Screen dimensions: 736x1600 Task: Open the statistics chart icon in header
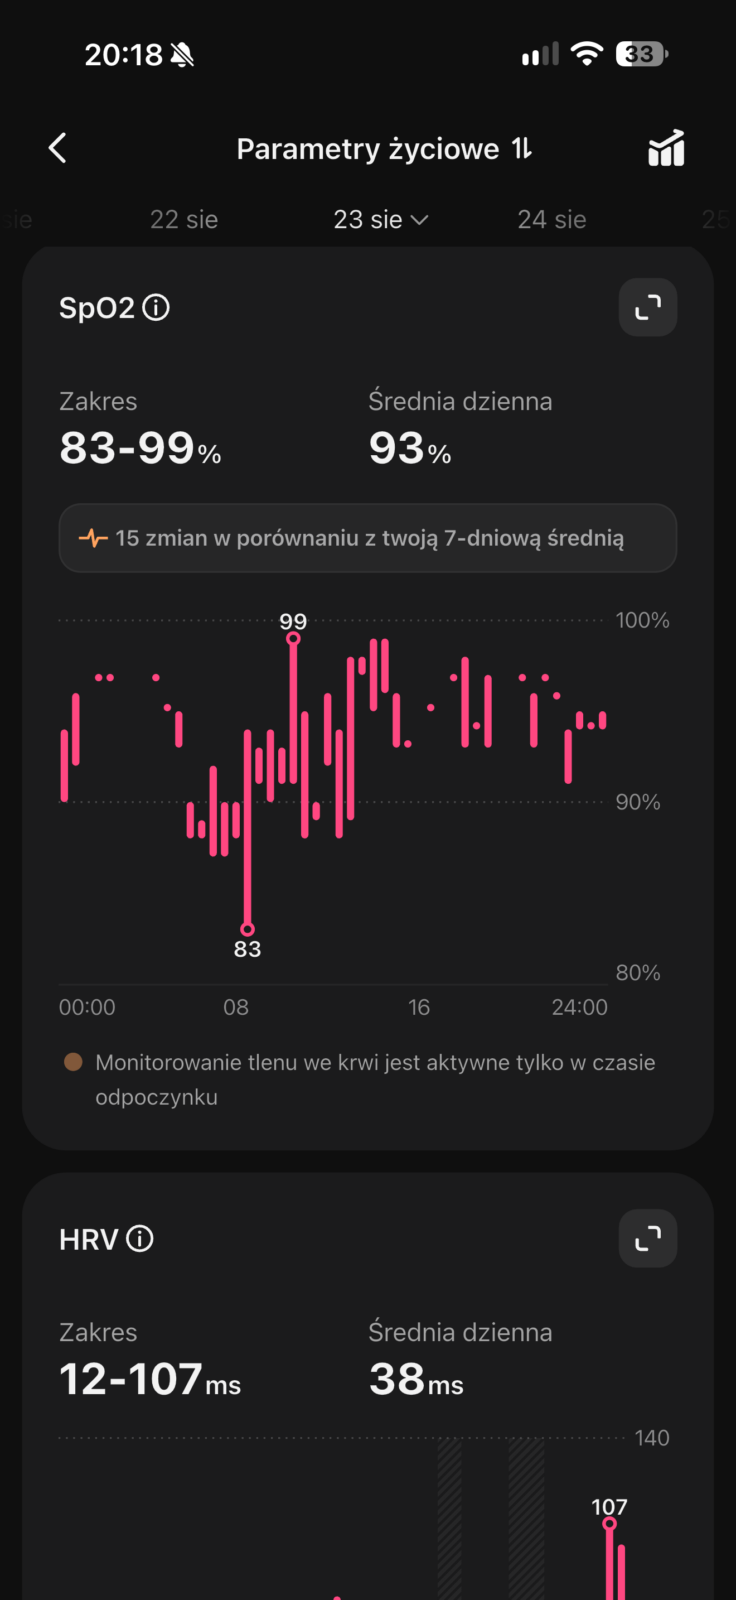pos(666,148)
